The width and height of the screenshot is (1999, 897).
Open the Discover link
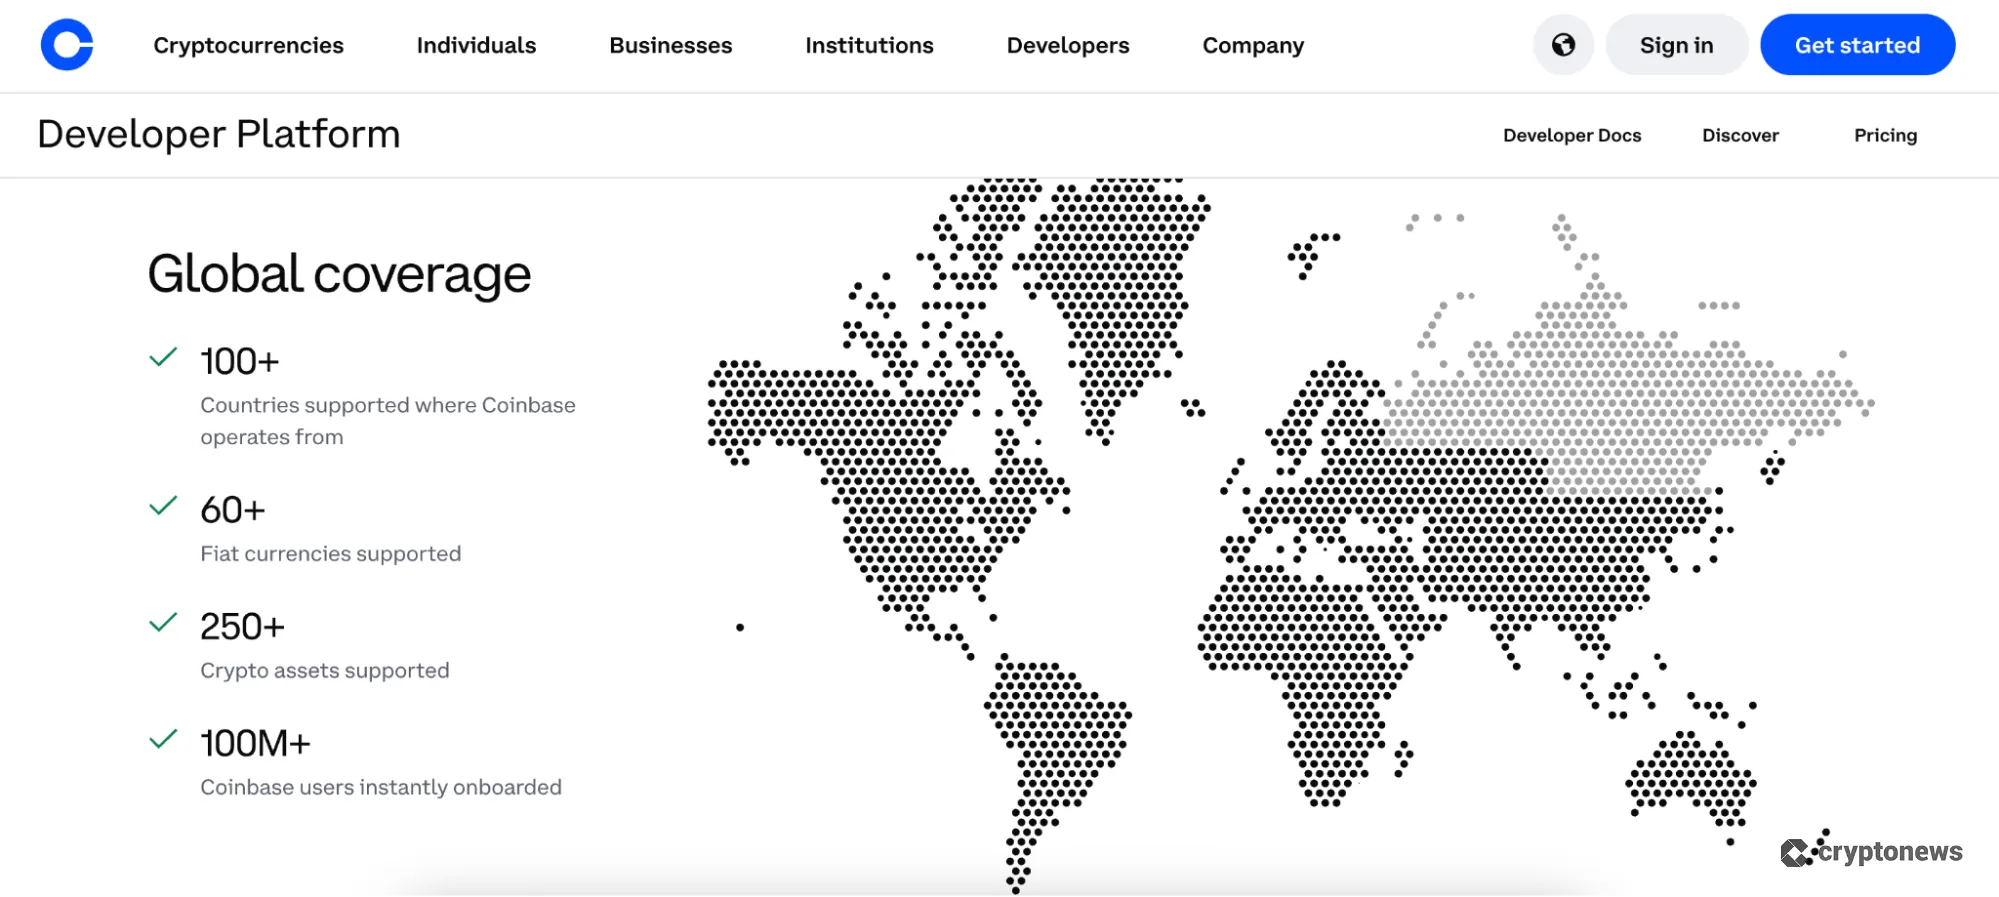point(1740,135)
